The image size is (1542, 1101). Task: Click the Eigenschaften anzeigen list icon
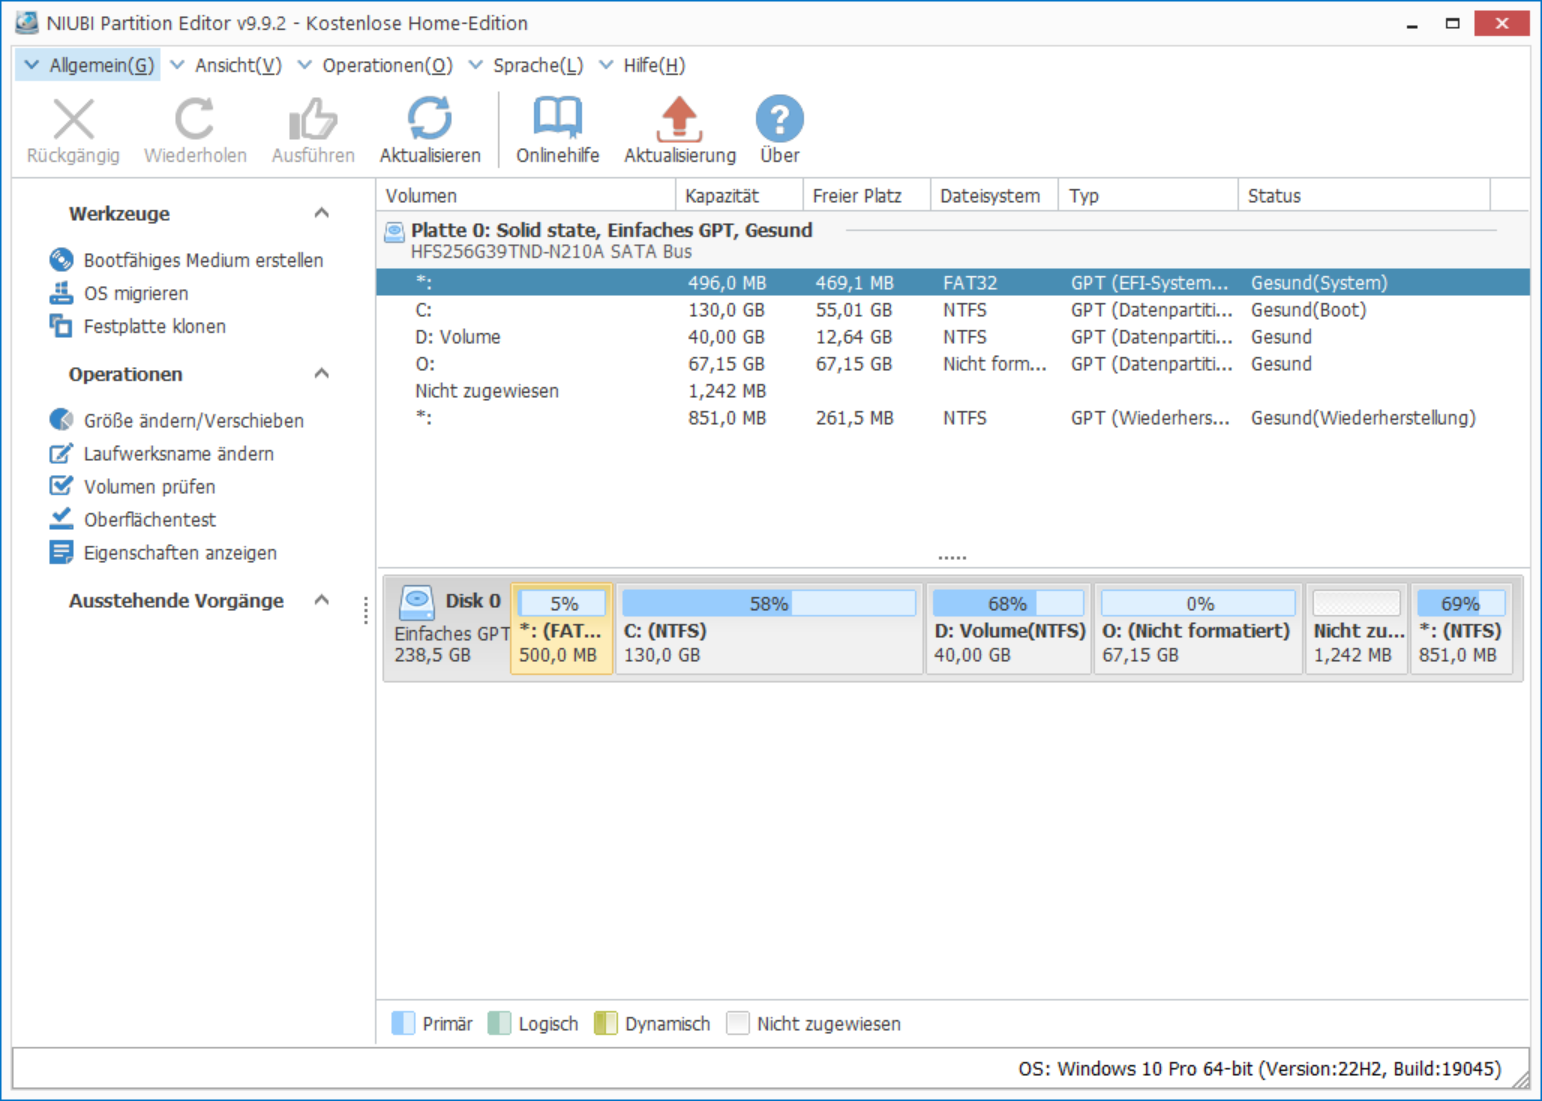coord(61,552)
